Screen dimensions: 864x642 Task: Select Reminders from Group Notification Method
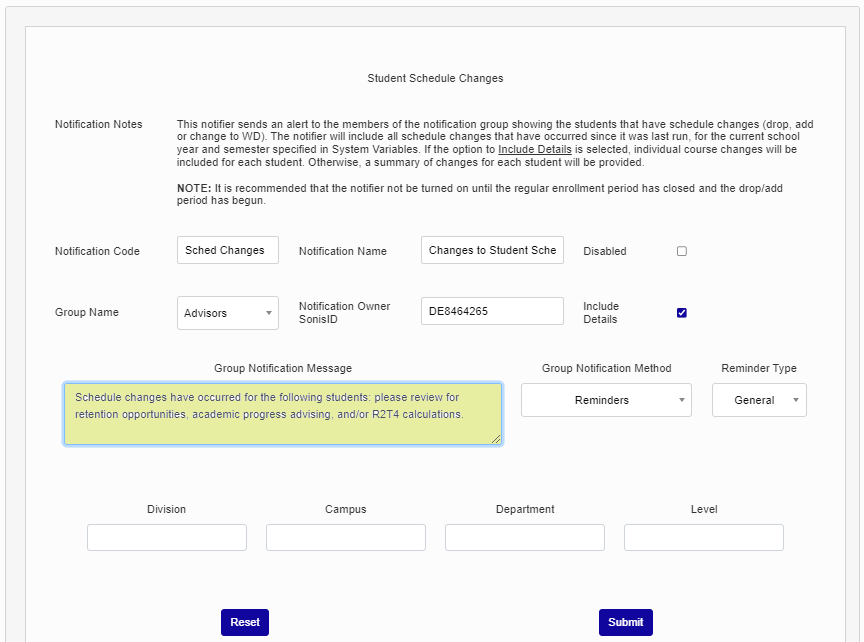(x=606, y=400)
